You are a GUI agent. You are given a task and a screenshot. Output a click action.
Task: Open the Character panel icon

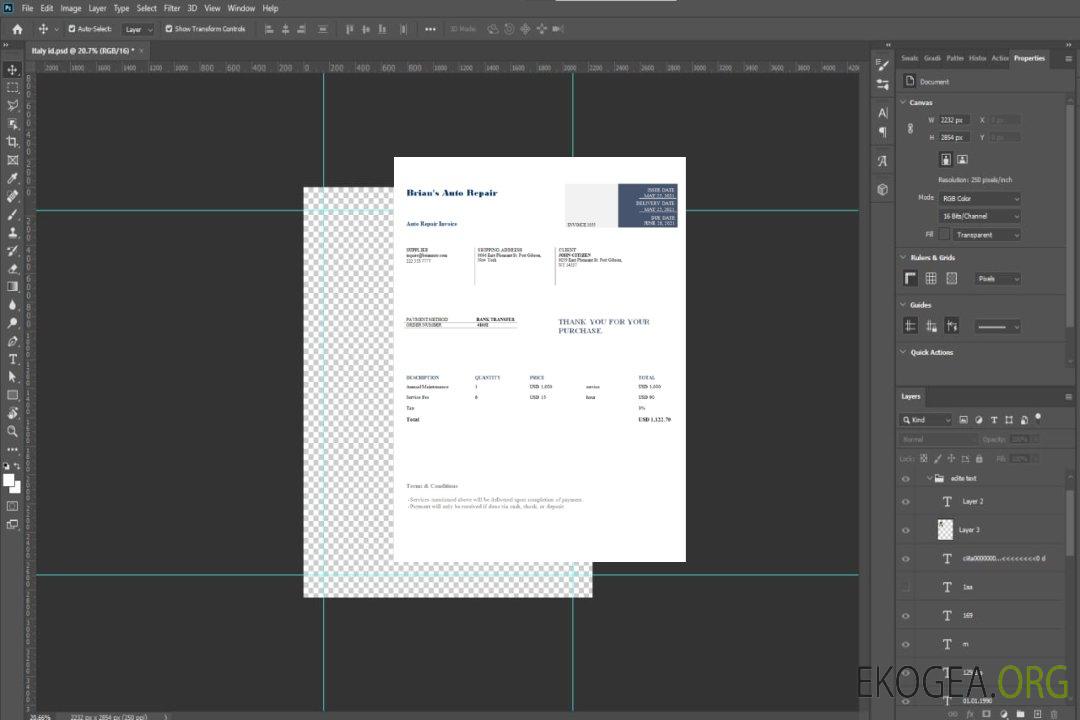click(883, 112)
